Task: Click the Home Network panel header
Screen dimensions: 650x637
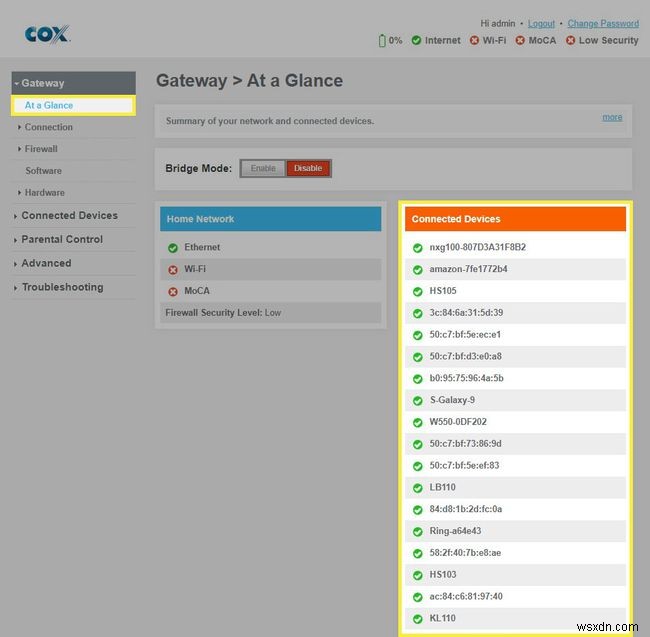Action: pyautogui.click(x=271, y=219)
